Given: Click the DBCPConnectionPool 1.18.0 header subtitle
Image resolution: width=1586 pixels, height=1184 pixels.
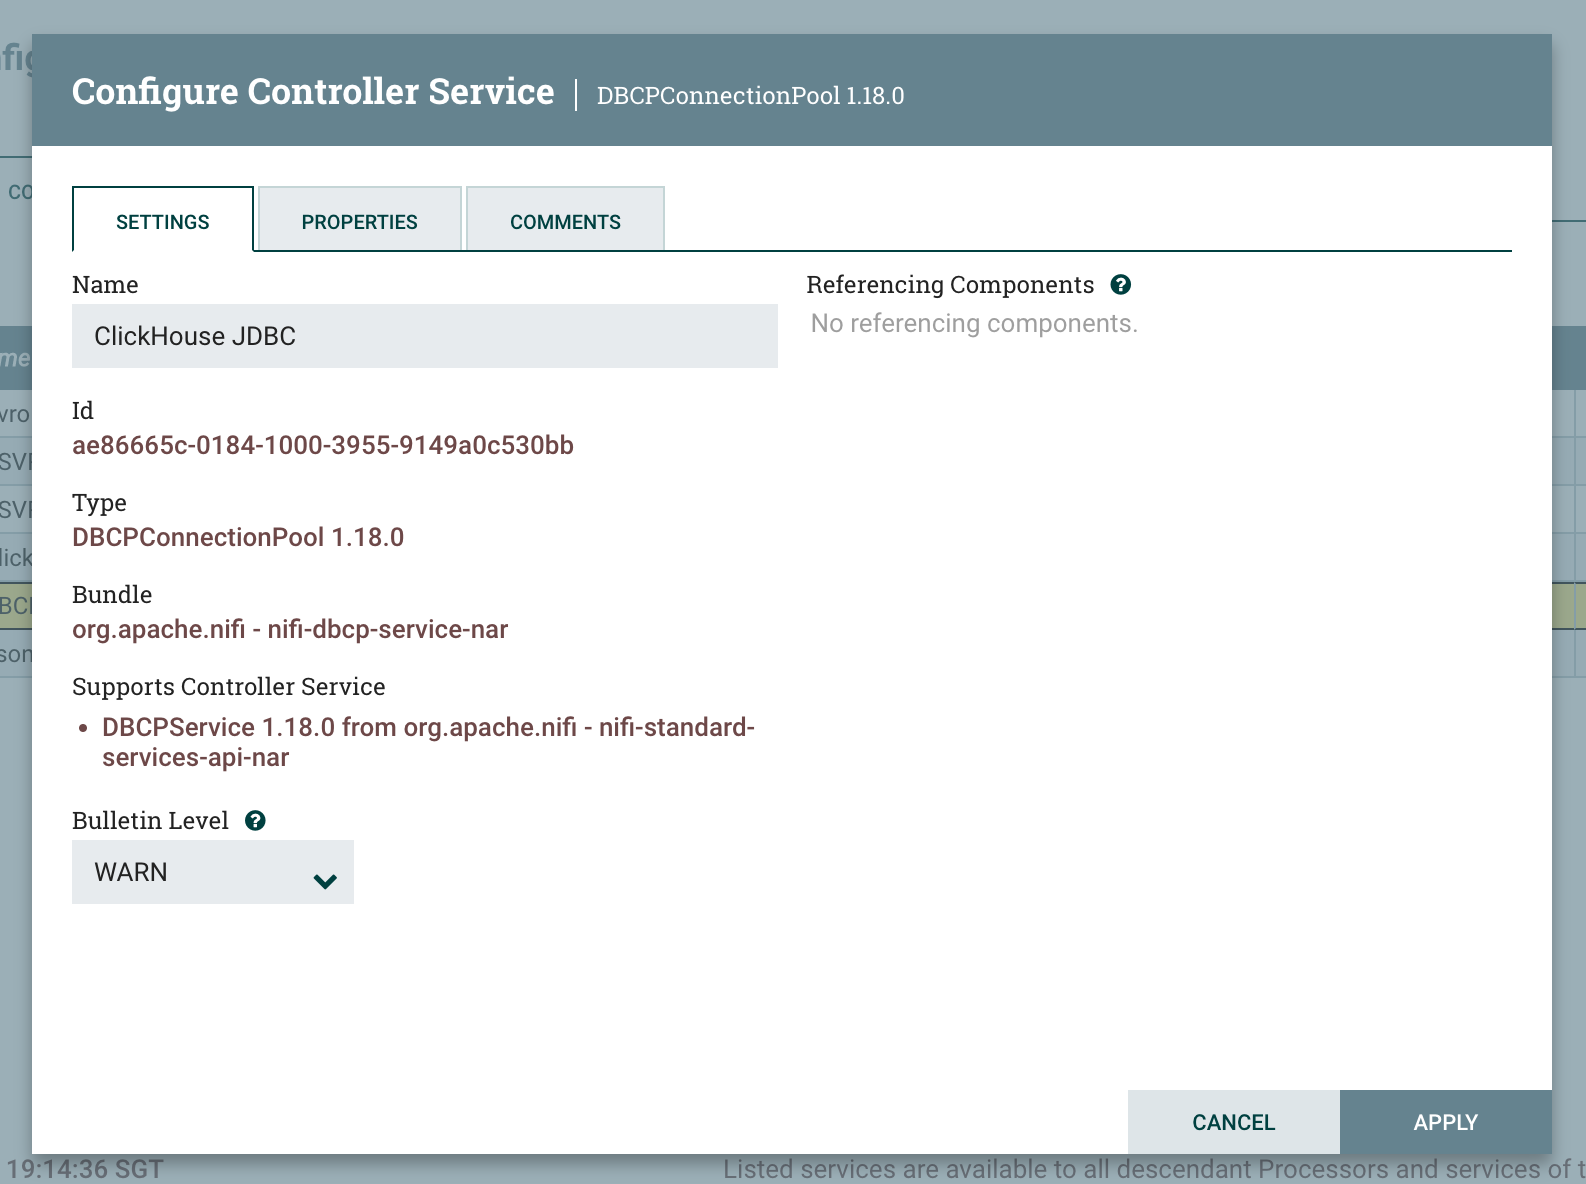Looking at the screenshot, I should pos(750,96).
